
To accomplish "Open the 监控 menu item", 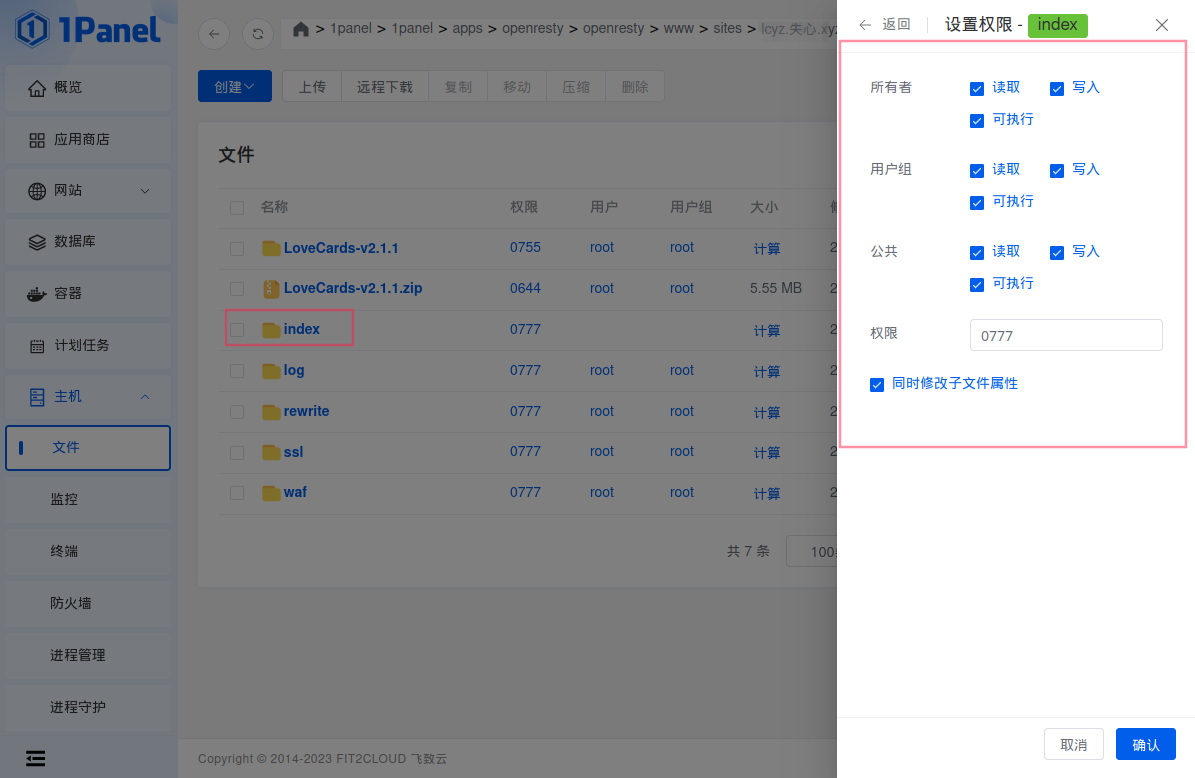I will (88, 500).
